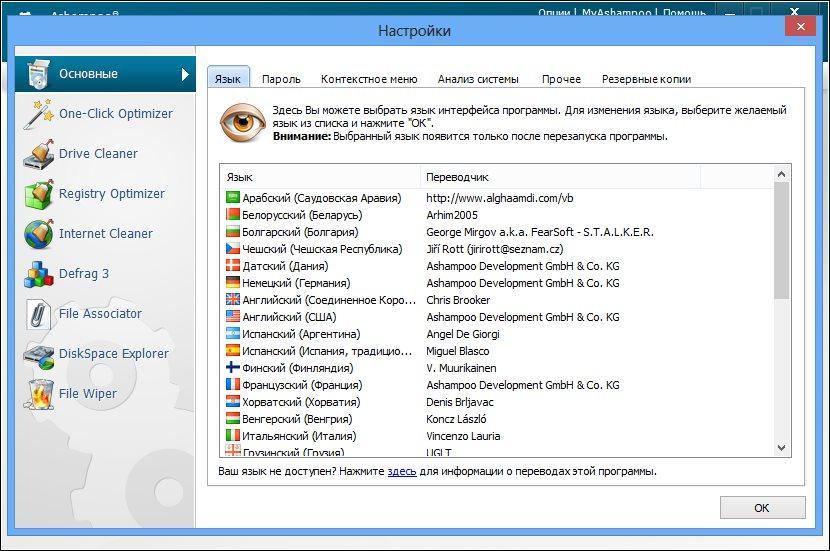This screenshot has height=551, width=830.
Task: Select Французский (Франция) language
Action: [x=302, y=385]
